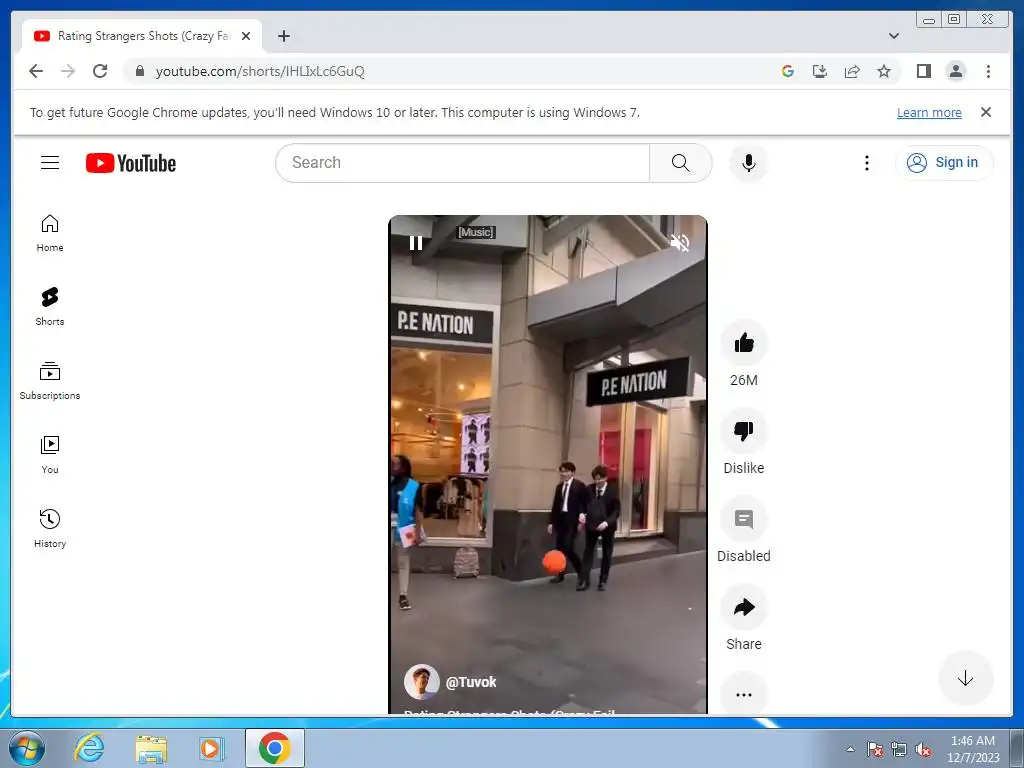Start voice search with microphone icon

click(749, 163)
